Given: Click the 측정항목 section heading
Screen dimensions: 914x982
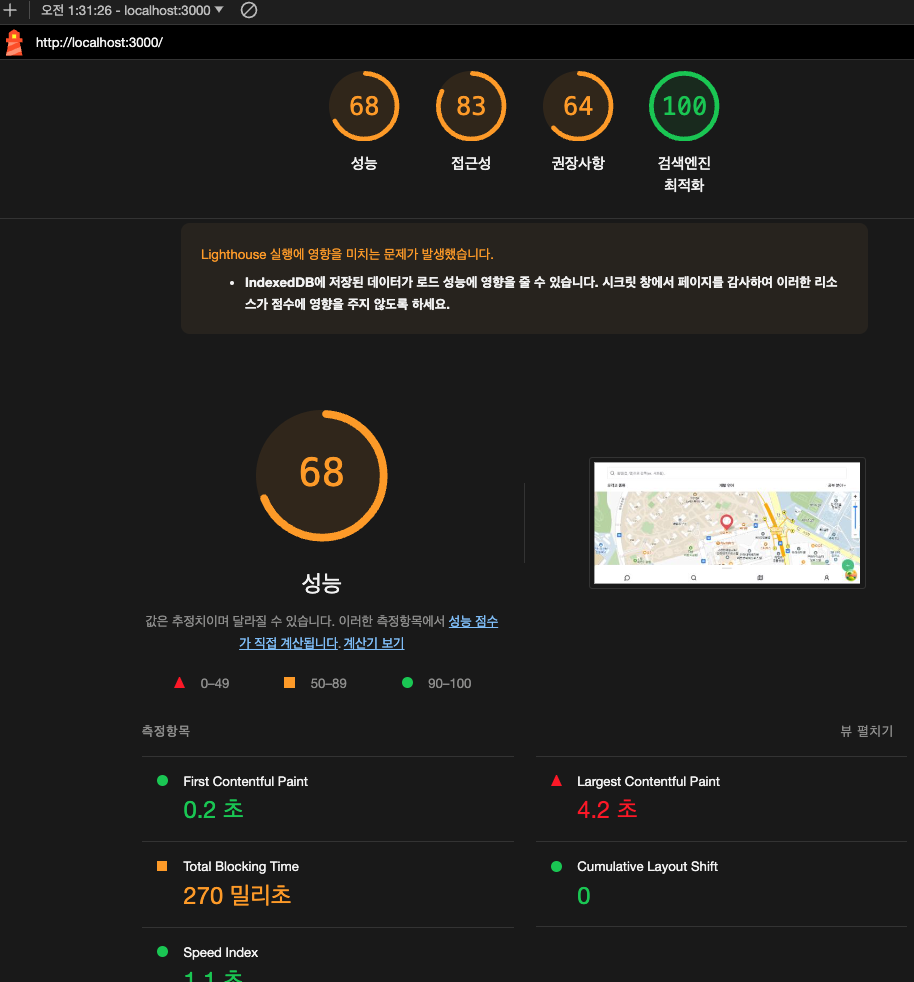Looking at the screenshot, I should coord(165,731).
